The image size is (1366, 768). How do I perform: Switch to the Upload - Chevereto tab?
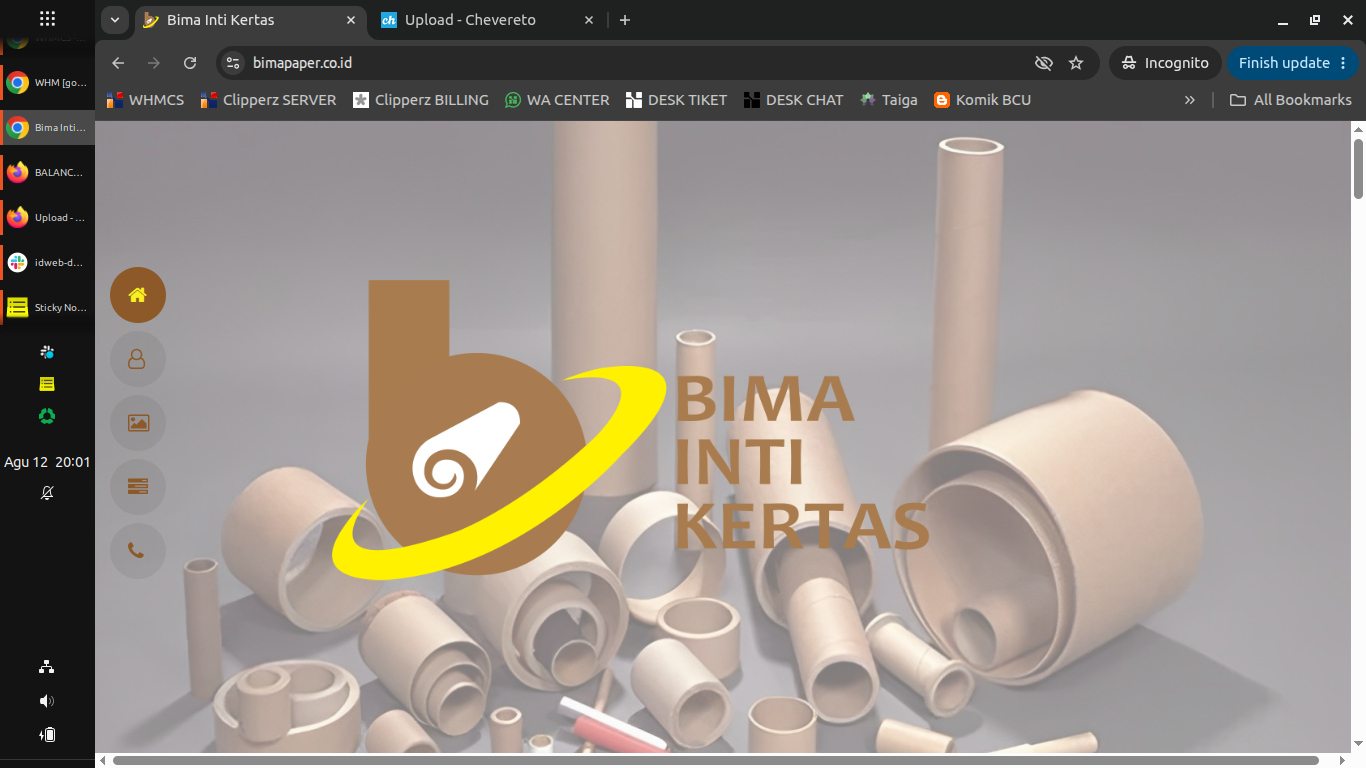488,20
